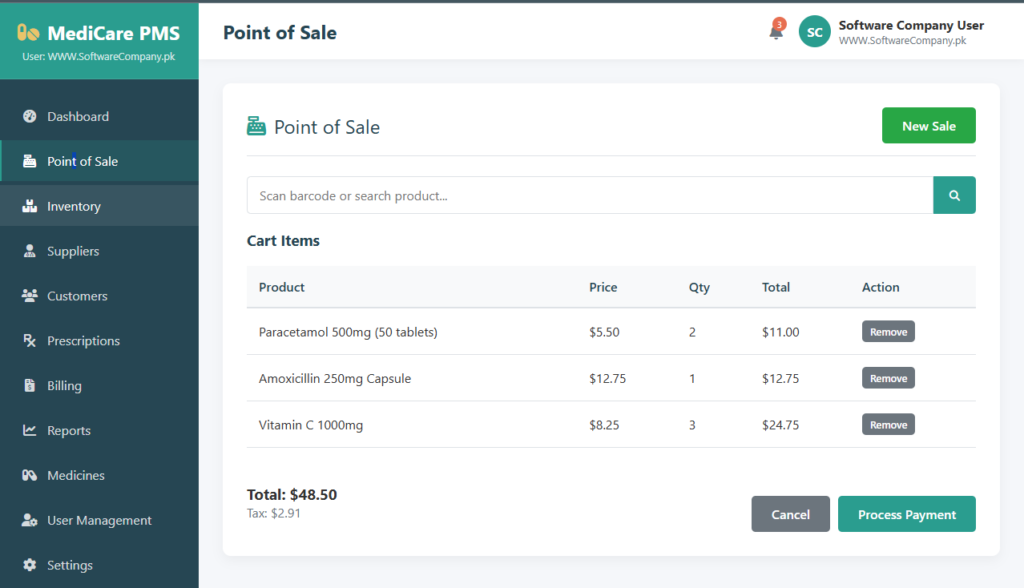Viewport: 1024px width, 588px height.
Task: Click the notification bell icon
Action: (775, 32)
